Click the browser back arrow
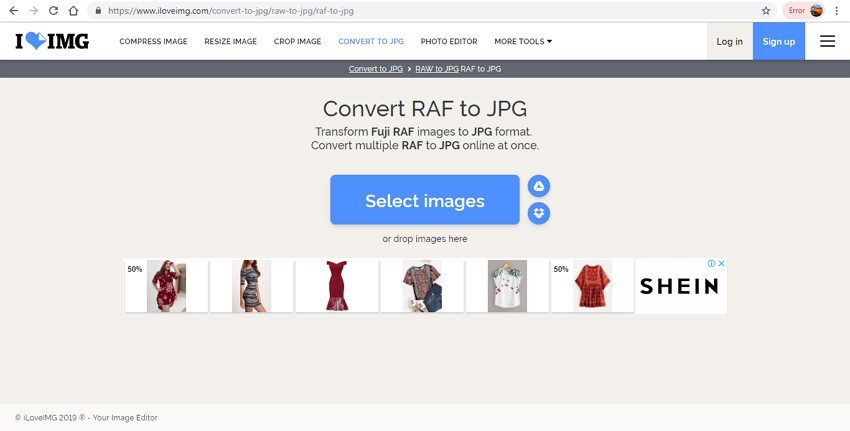Viewport: 850px width, 431px height. 13,11
